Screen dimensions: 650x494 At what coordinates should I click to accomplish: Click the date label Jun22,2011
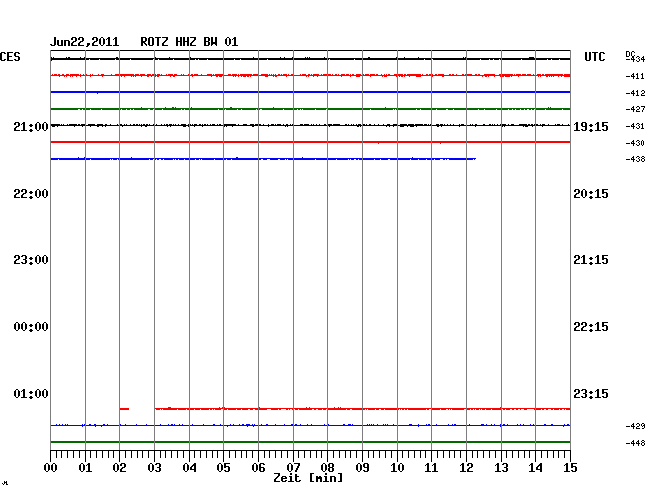click(x=85, y=42)
